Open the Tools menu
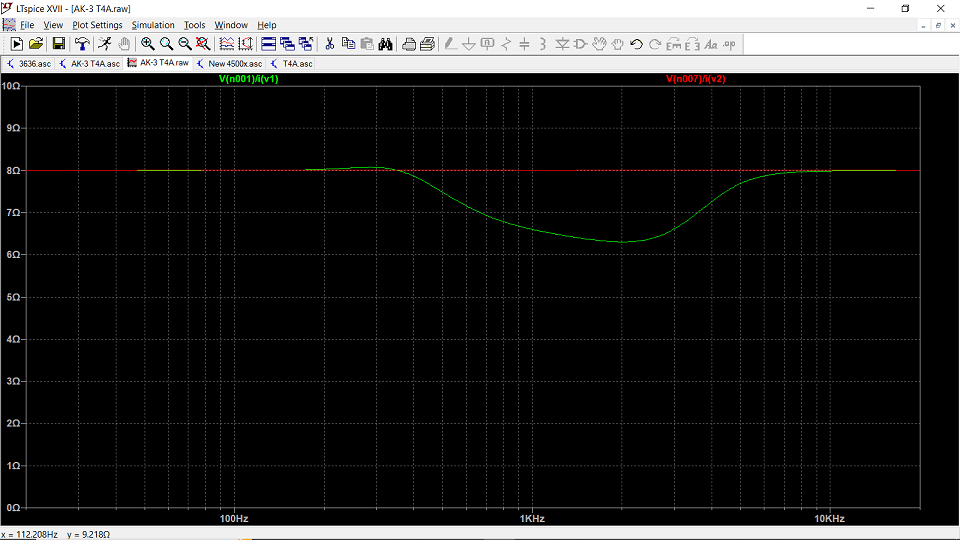The image size is (960, 540). (194, 25)
